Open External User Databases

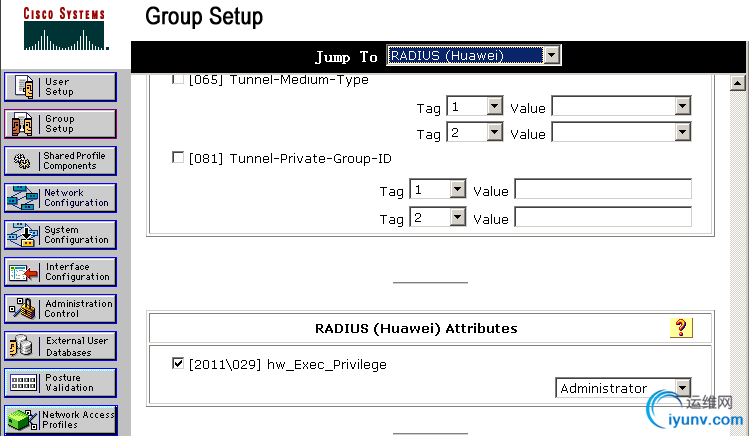pos(60,346)
